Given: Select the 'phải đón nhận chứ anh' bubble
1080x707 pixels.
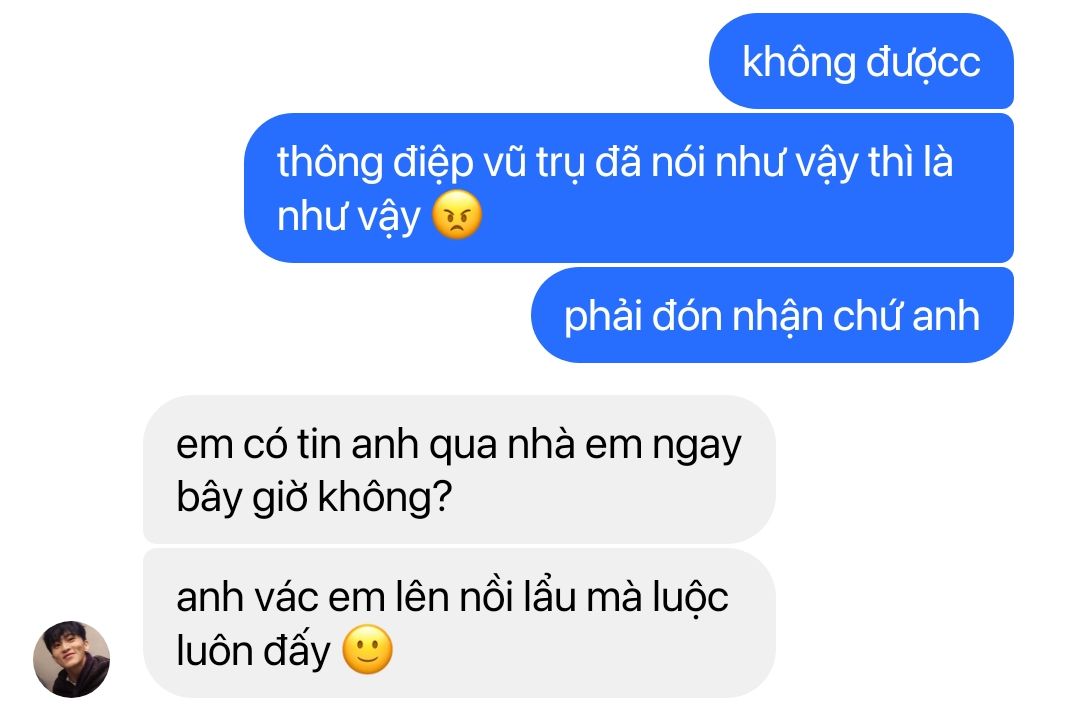Looking at the screenshot, I should pyautogui.click(x=772, y=315).
